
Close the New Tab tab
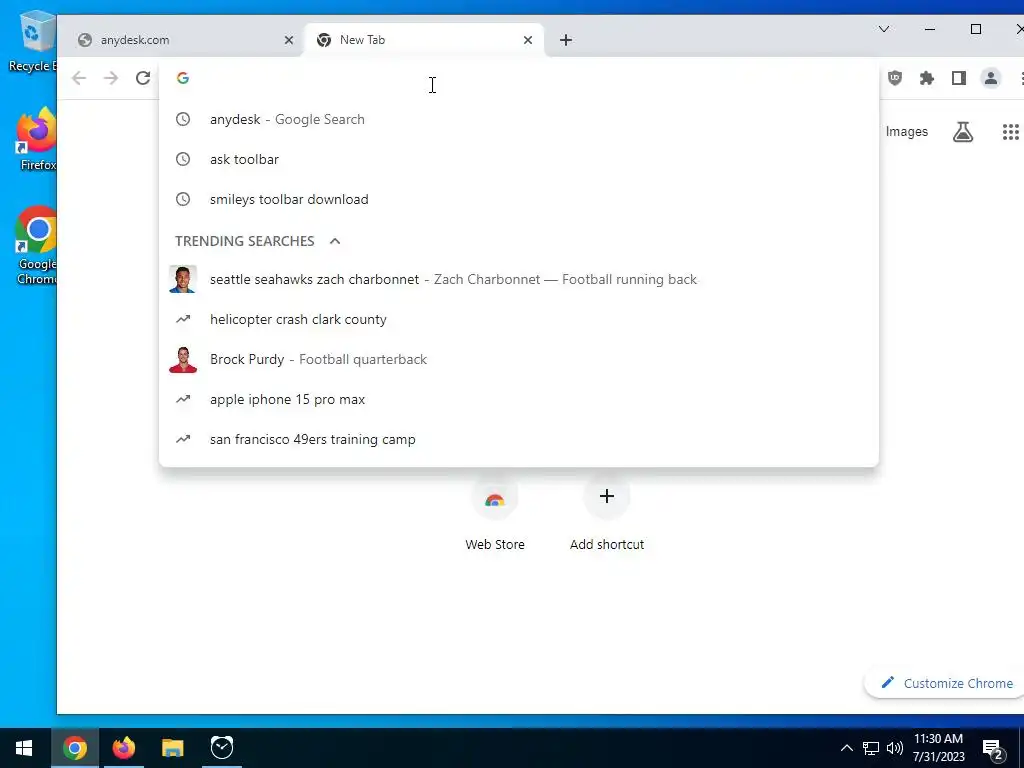528,40
